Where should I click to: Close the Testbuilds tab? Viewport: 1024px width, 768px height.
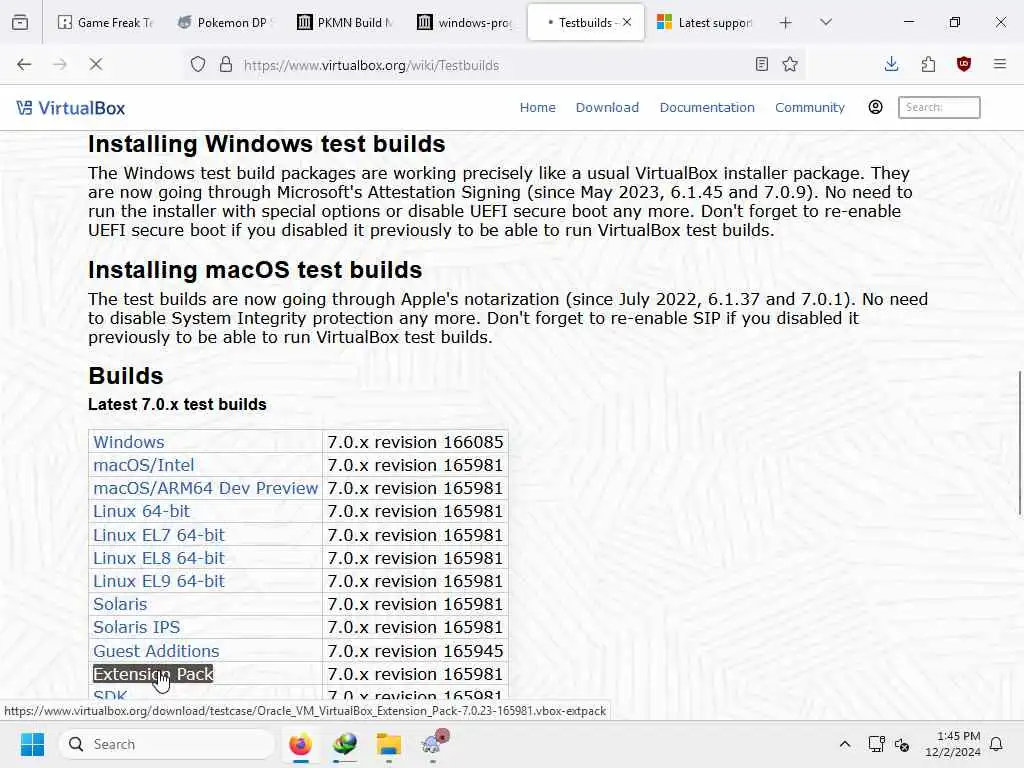click(627, 22)
